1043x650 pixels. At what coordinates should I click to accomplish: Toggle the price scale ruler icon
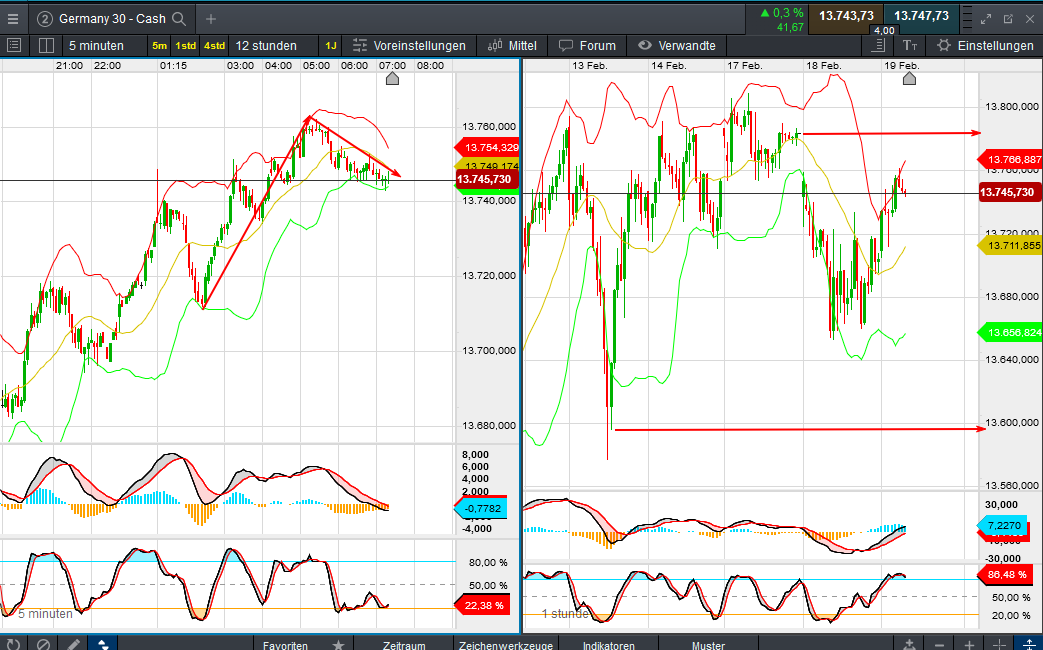879,45
